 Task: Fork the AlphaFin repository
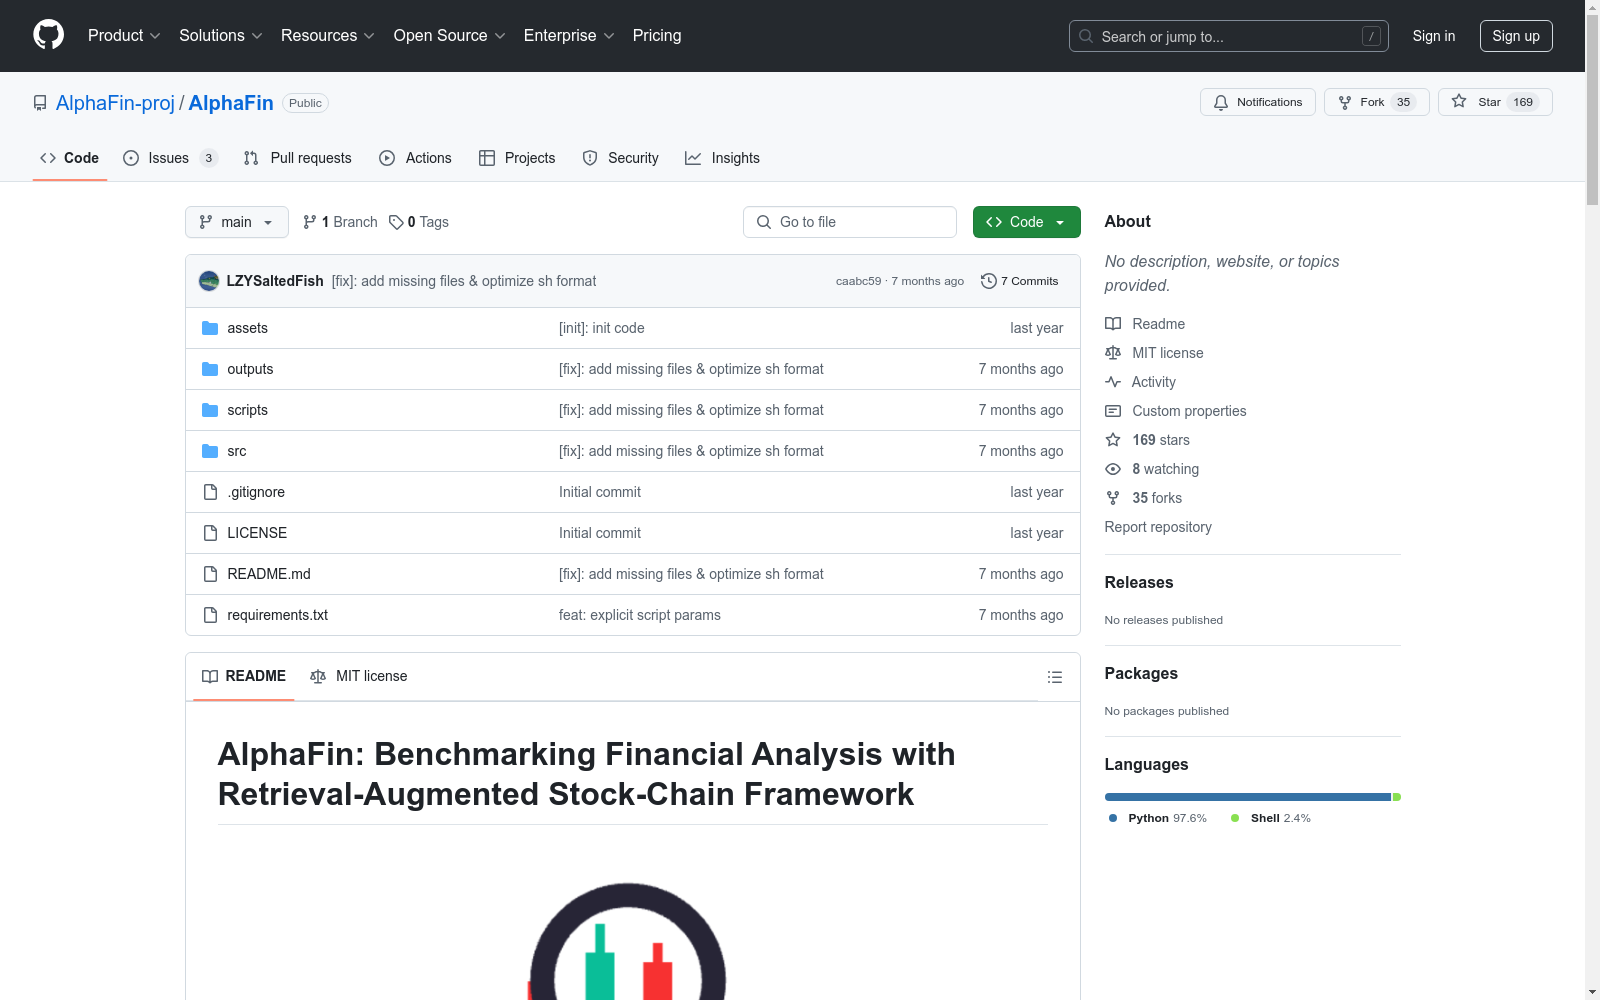[1376, 102]
